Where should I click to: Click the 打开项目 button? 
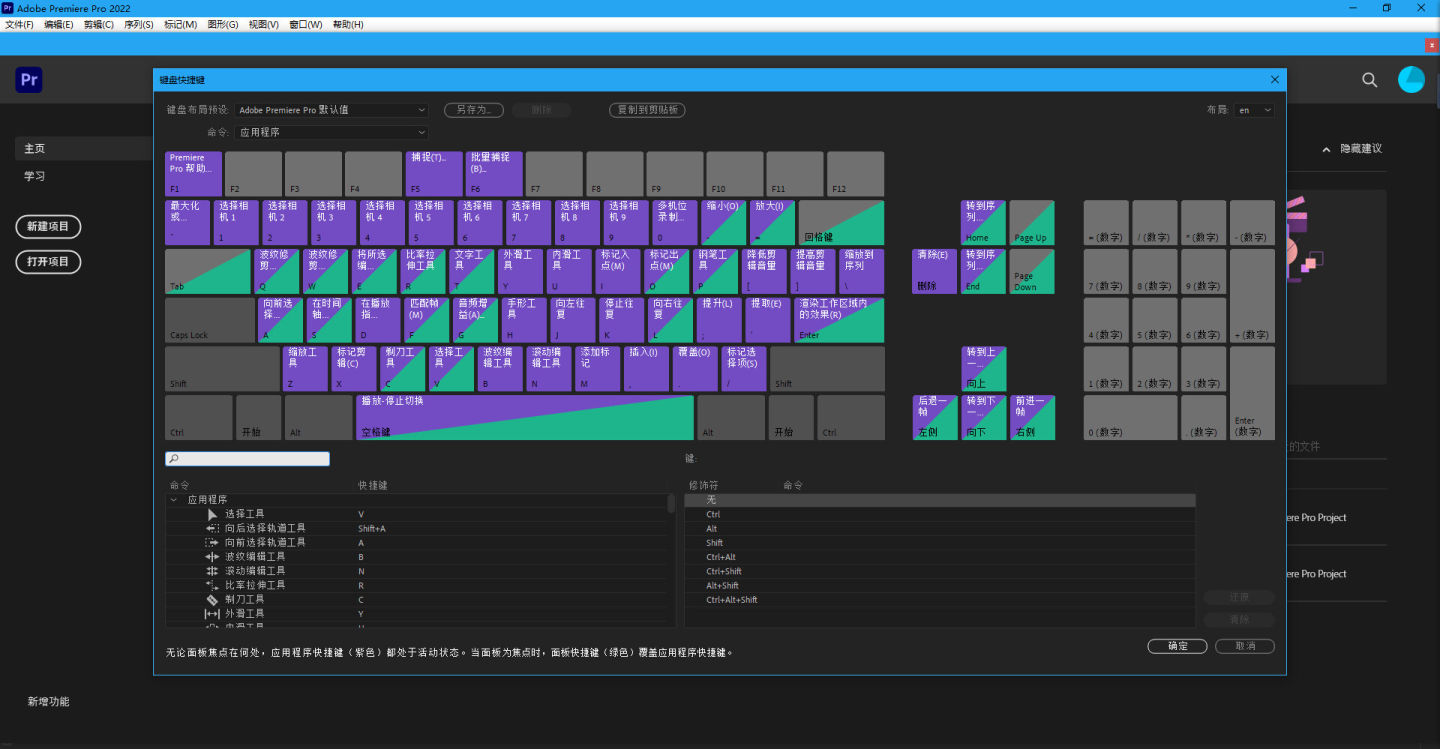48,261
